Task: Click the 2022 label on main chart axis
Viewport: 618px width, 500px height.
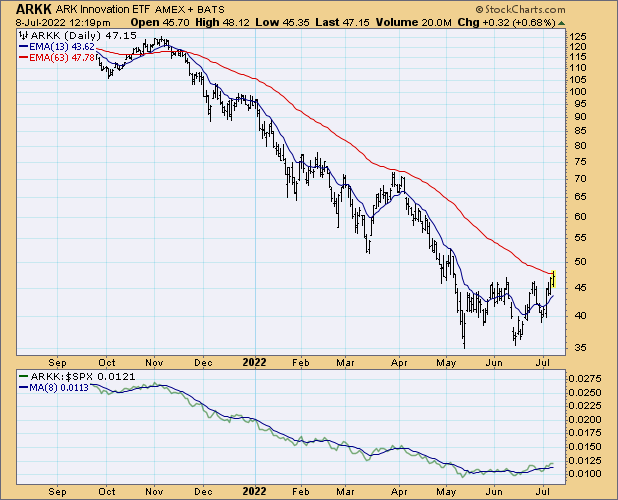Action: (x=256, y=361)
